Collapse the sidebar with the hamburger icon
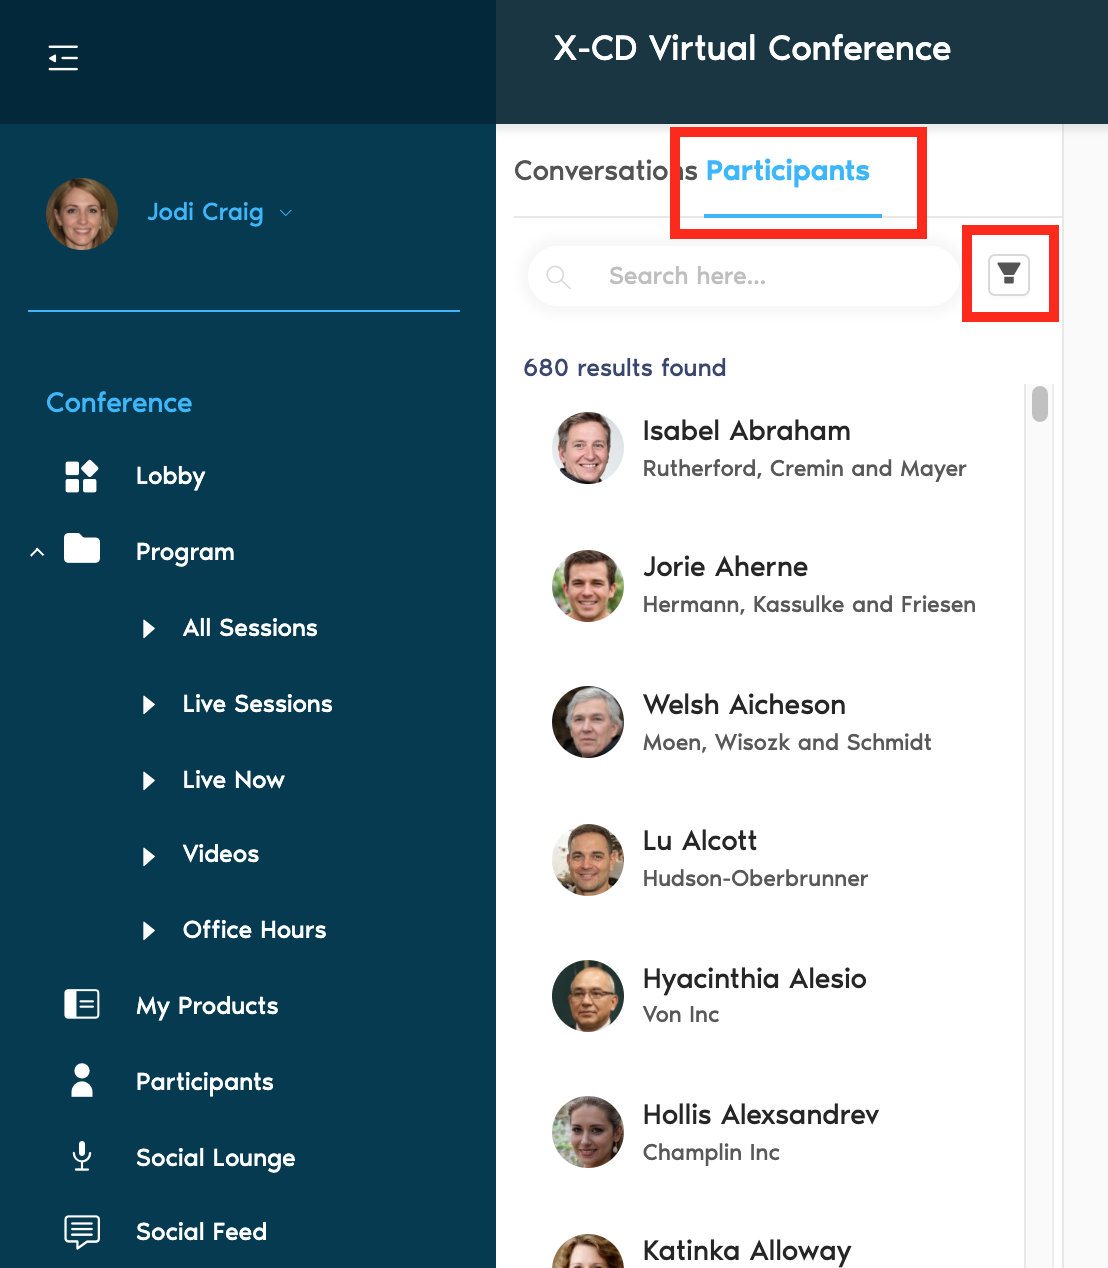The image size is (1108, 1268). coord(63,58)
